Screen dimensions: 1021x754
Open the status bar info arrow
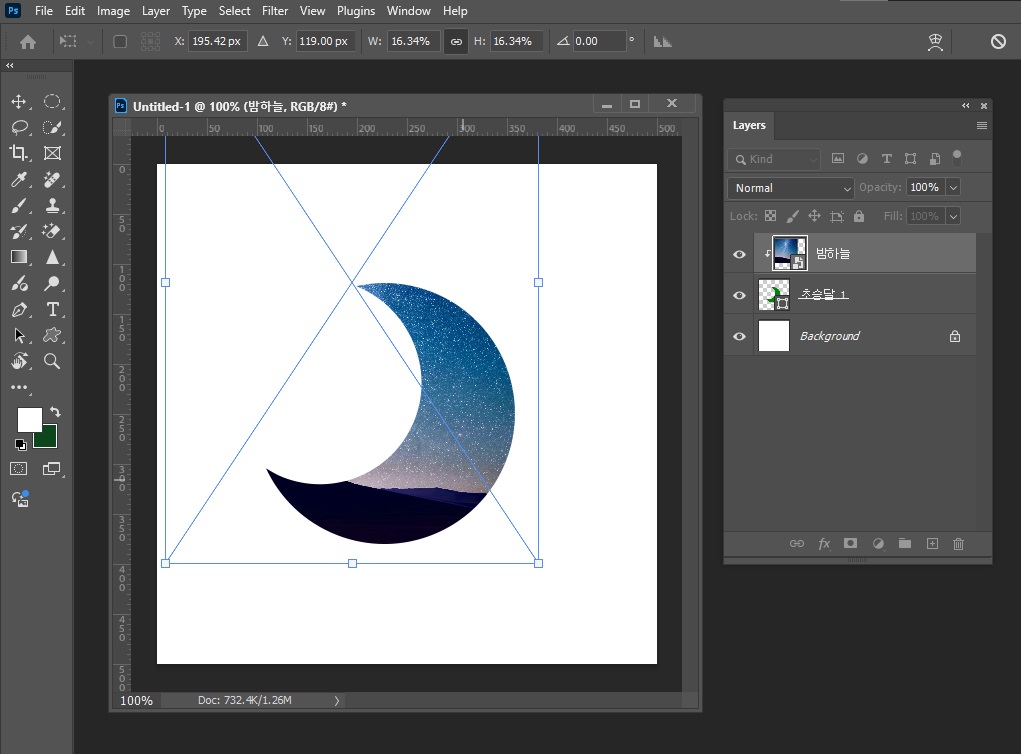coord(337,701)
